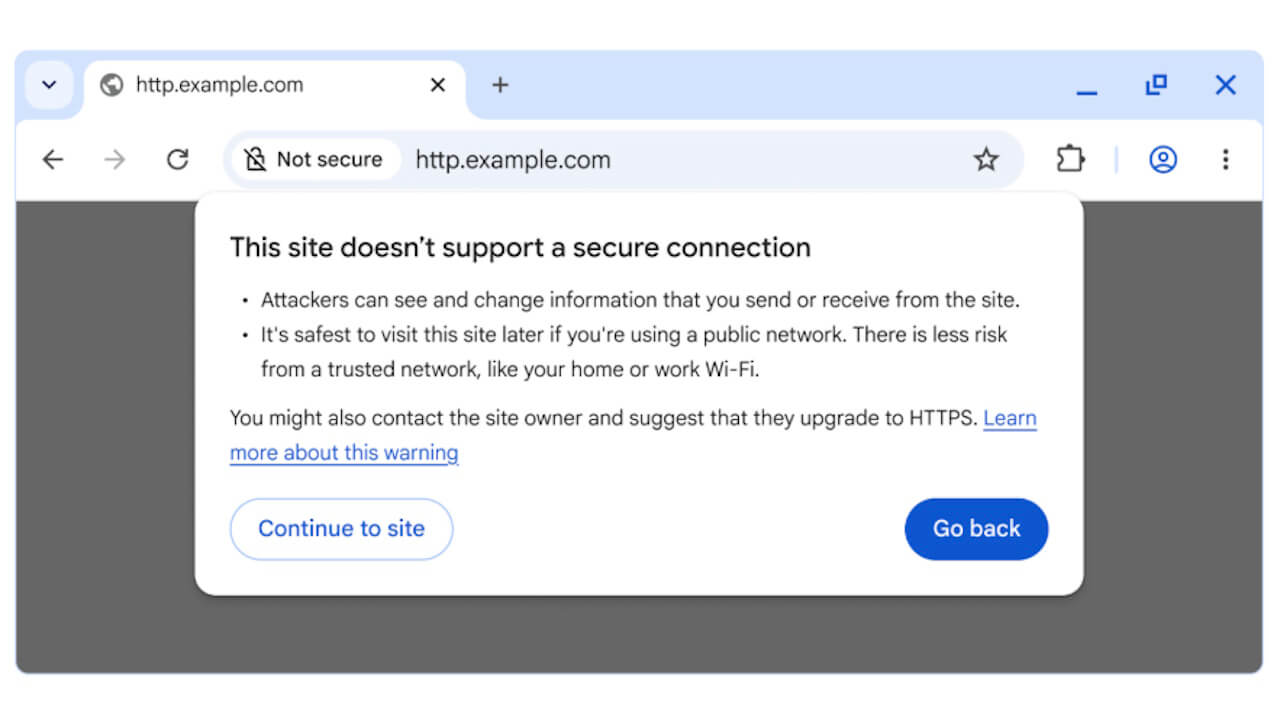This screenshot has width=1280, height=720.
Task: Click the back arrow navigation button
Action: pyautogui.click(x=52, y=159)
